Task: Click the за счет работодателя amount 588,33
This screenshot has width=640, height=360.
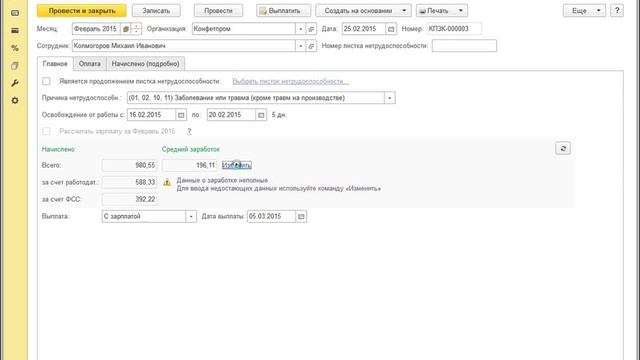Action: [129, 182]
